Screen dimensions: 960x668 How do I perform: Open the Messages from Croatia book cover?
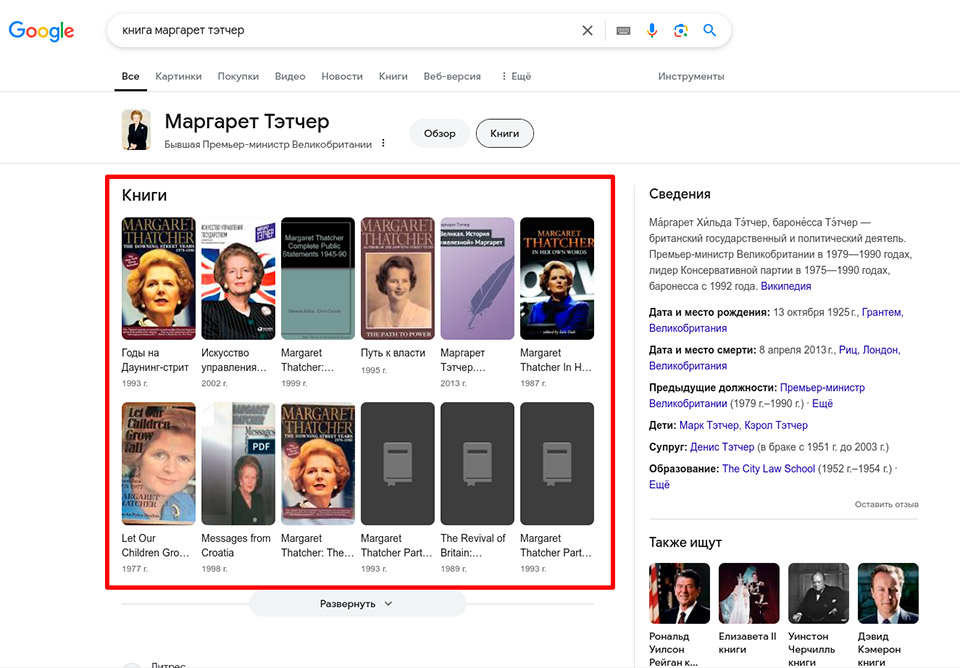238,463
